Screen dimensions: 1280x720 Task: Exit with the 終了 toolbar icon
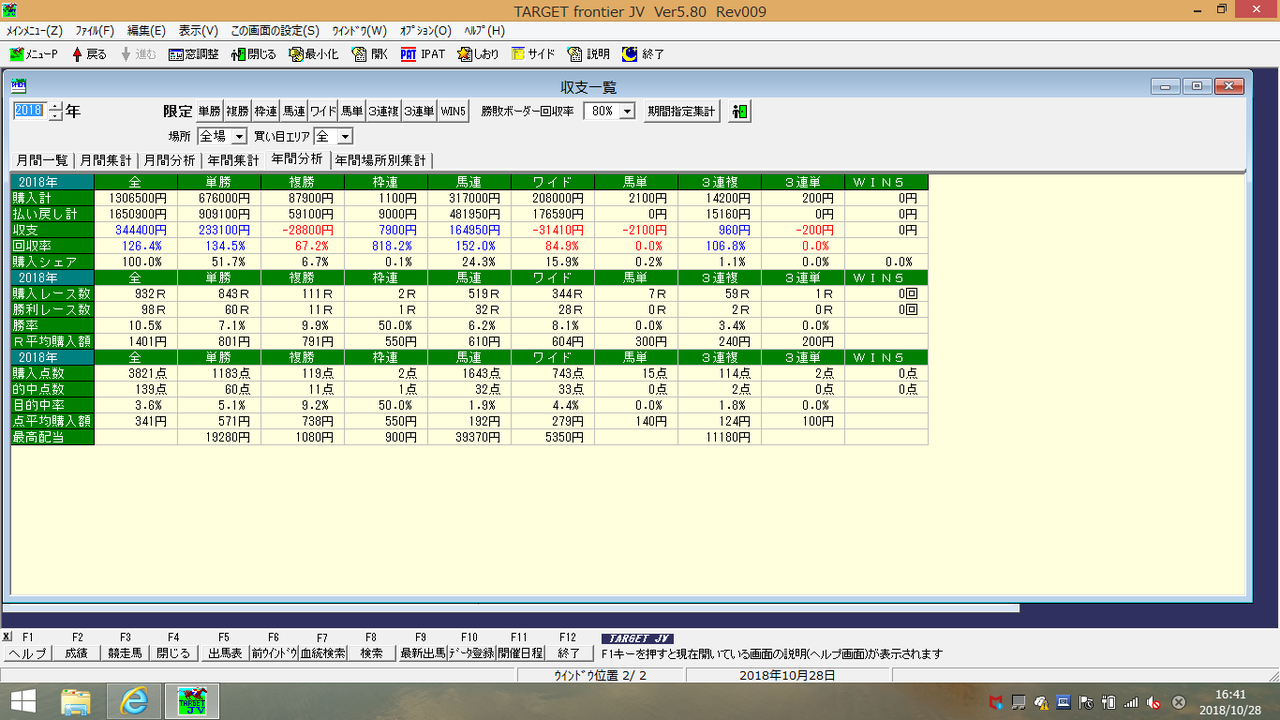point(643,54)
